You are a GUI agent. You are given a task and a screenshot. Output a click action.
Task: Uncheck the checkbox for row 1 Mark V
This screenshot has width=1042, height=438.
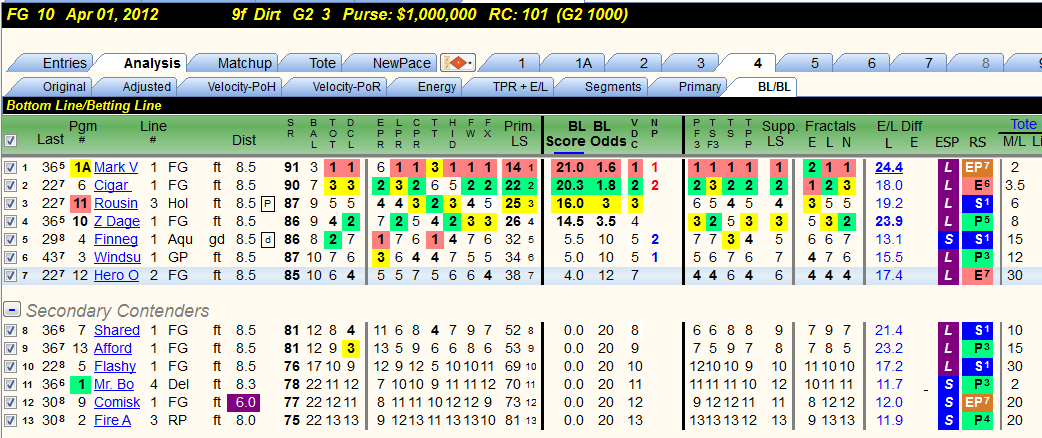[x=10, y=167]
